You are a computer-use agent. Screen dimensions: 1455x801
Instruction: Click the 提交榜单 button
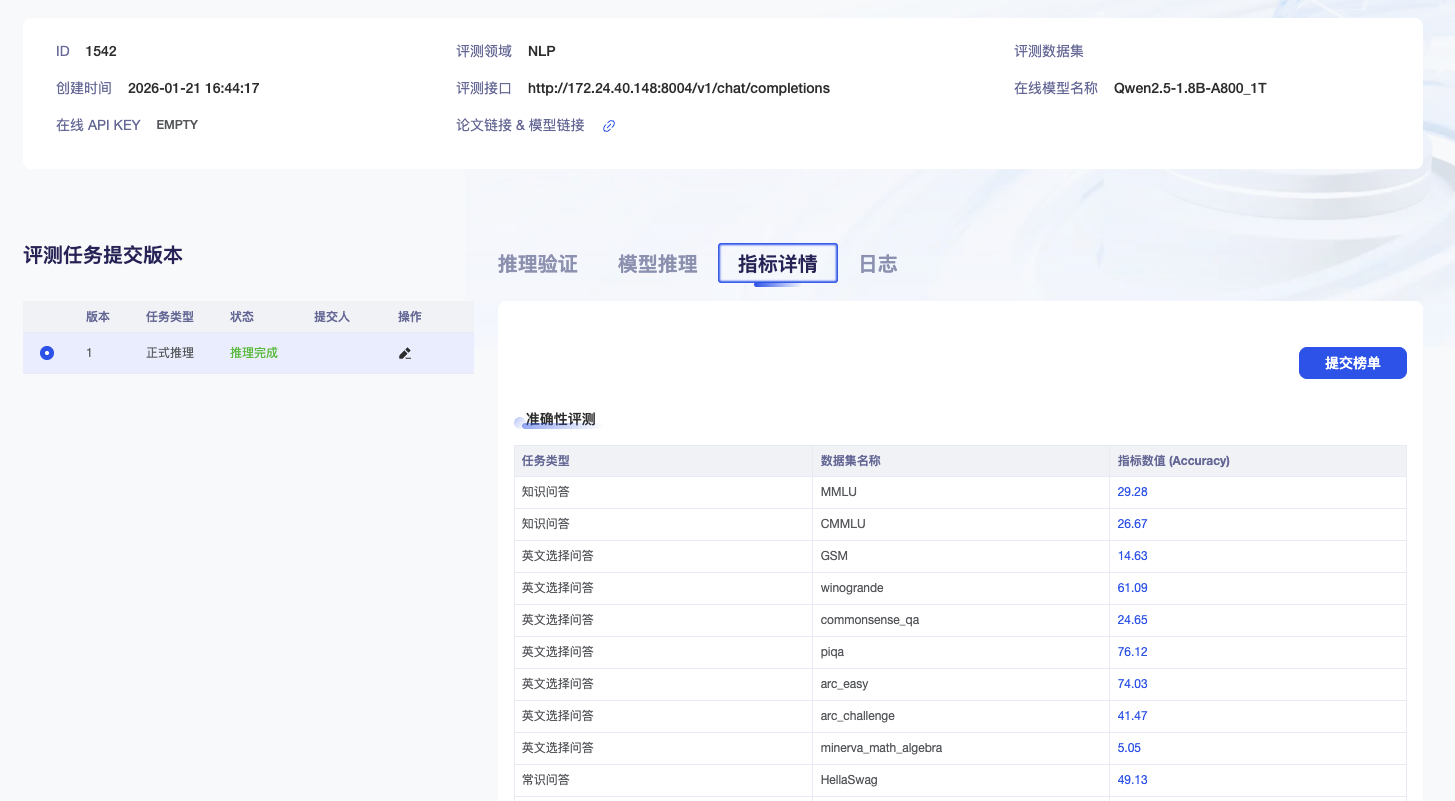[1352, 362]
